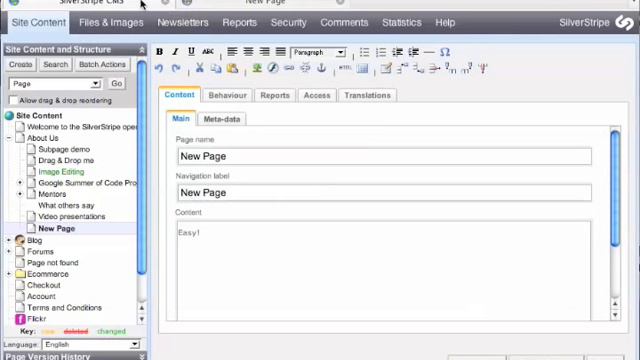This screenshot has width=640, height=360.
Task: Click the Navigation label input field
Action: pyautogui.click(x=384, y=193)
